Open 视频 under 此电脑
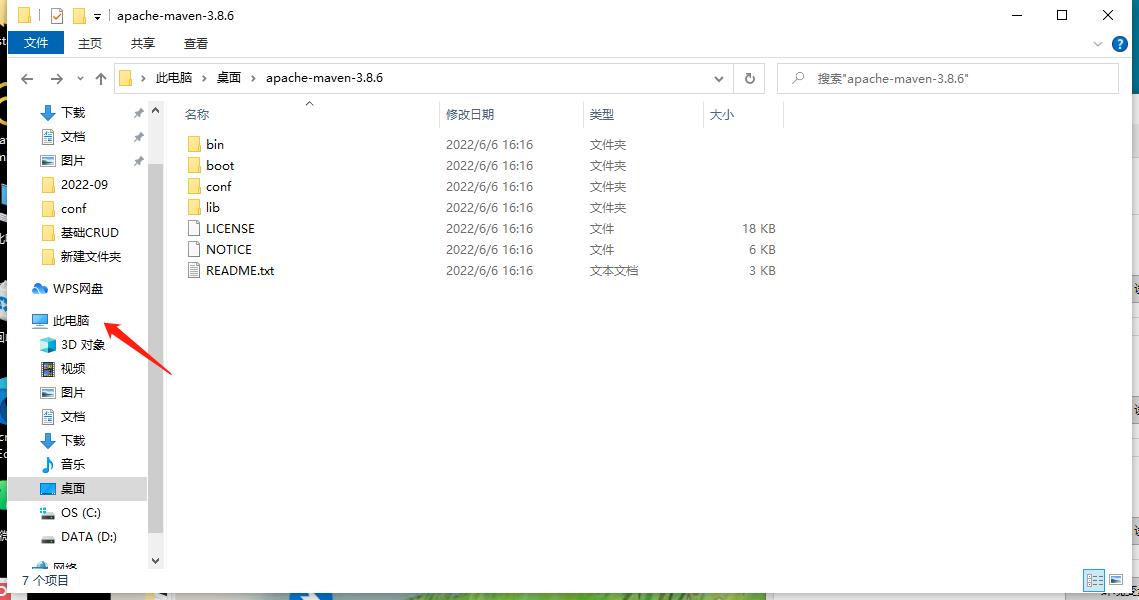Viewport: 1139px width, 600px height. coord(72,368)
